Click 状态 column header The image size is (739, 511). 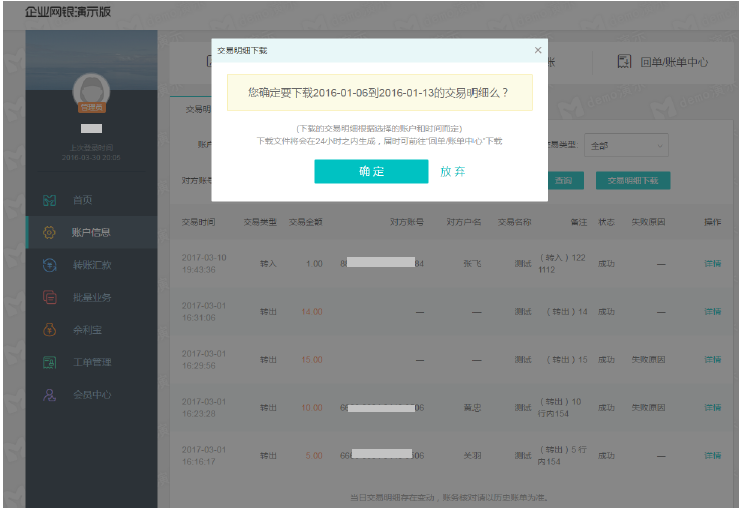tap(606, 222)
